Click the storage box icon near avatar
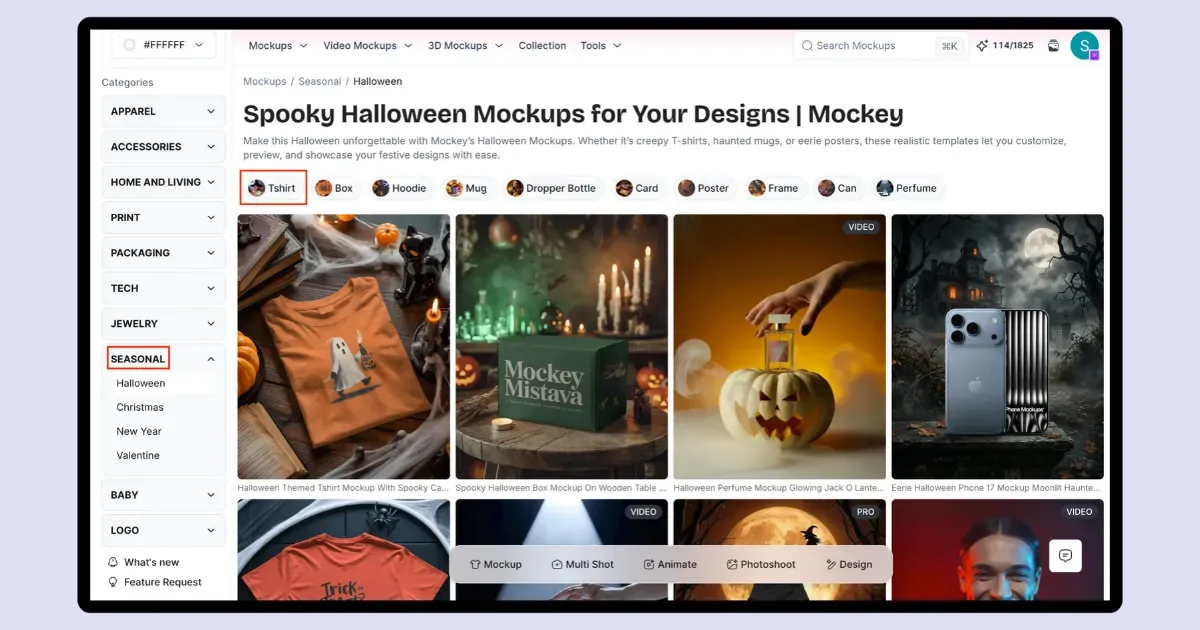 pyautogui.click(x=1053, y=46)
